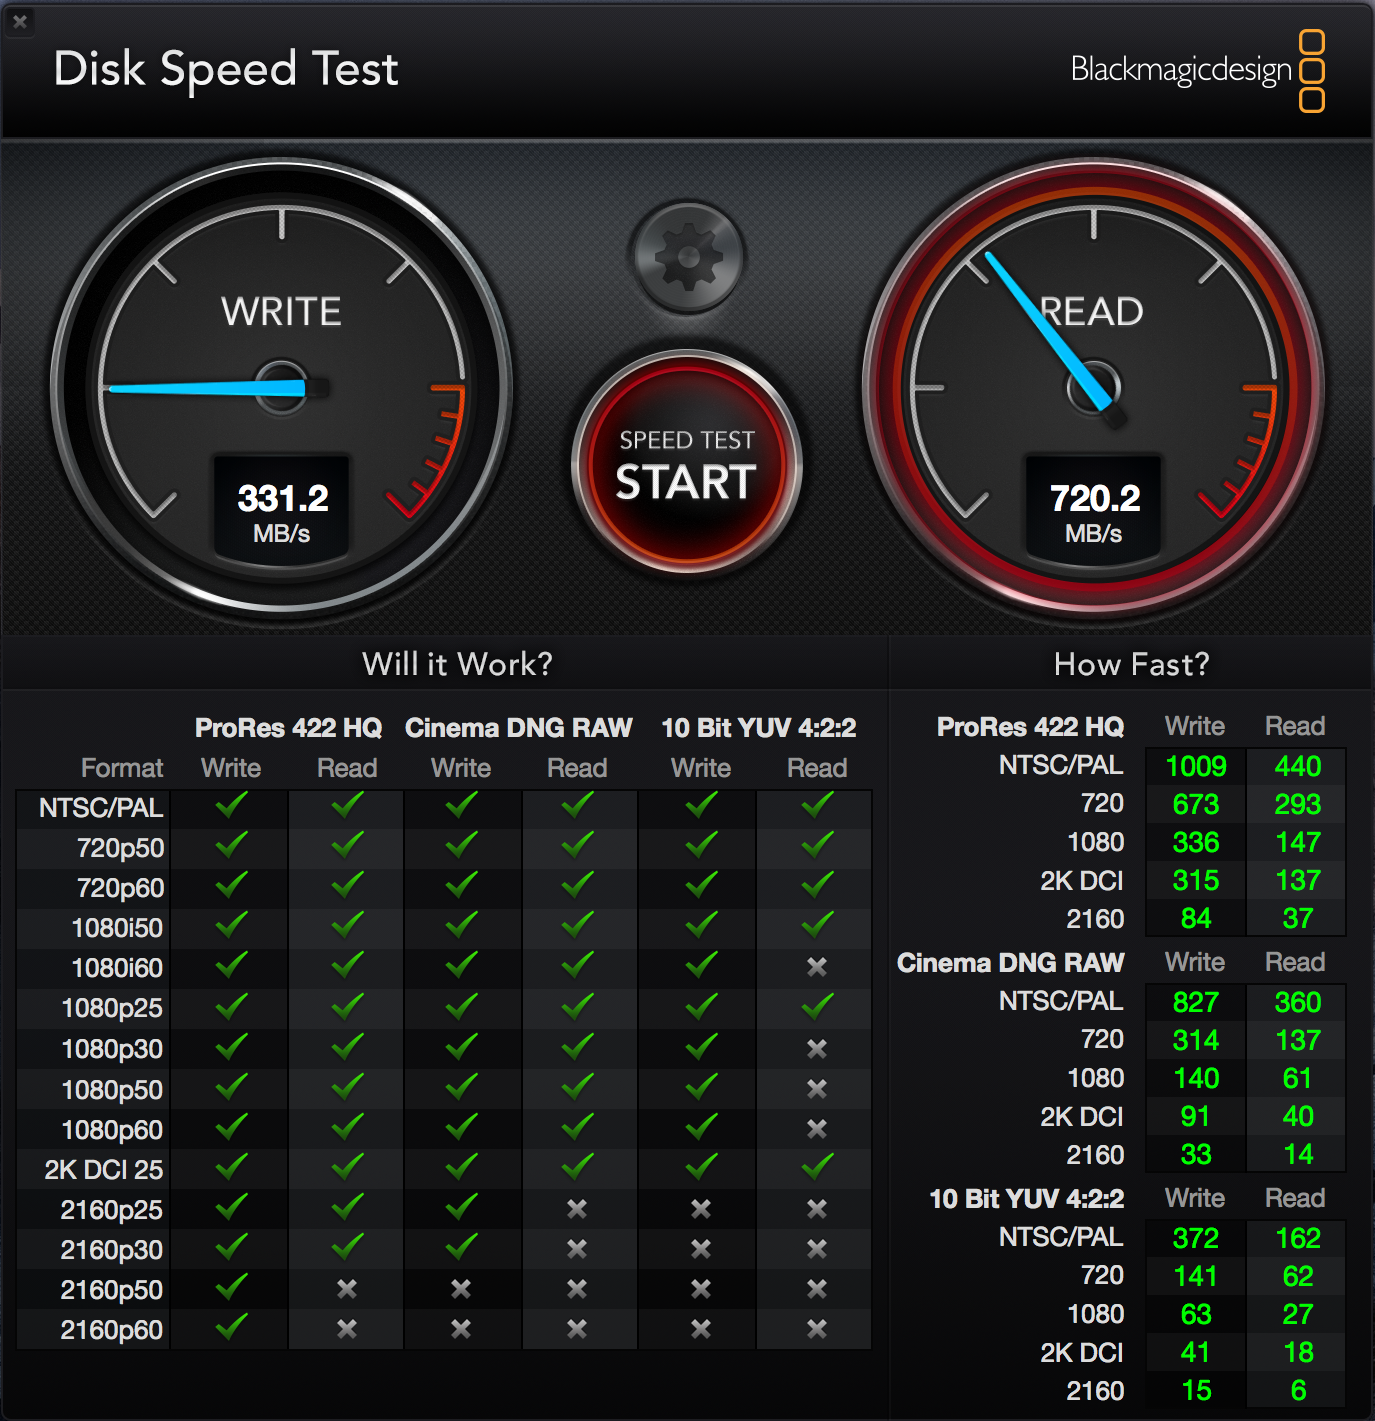Screen dimensions: 1375x1421
Task: Click Cinema DNG NTSC/PAL read value 360
Action: tap(1298, 1002)
